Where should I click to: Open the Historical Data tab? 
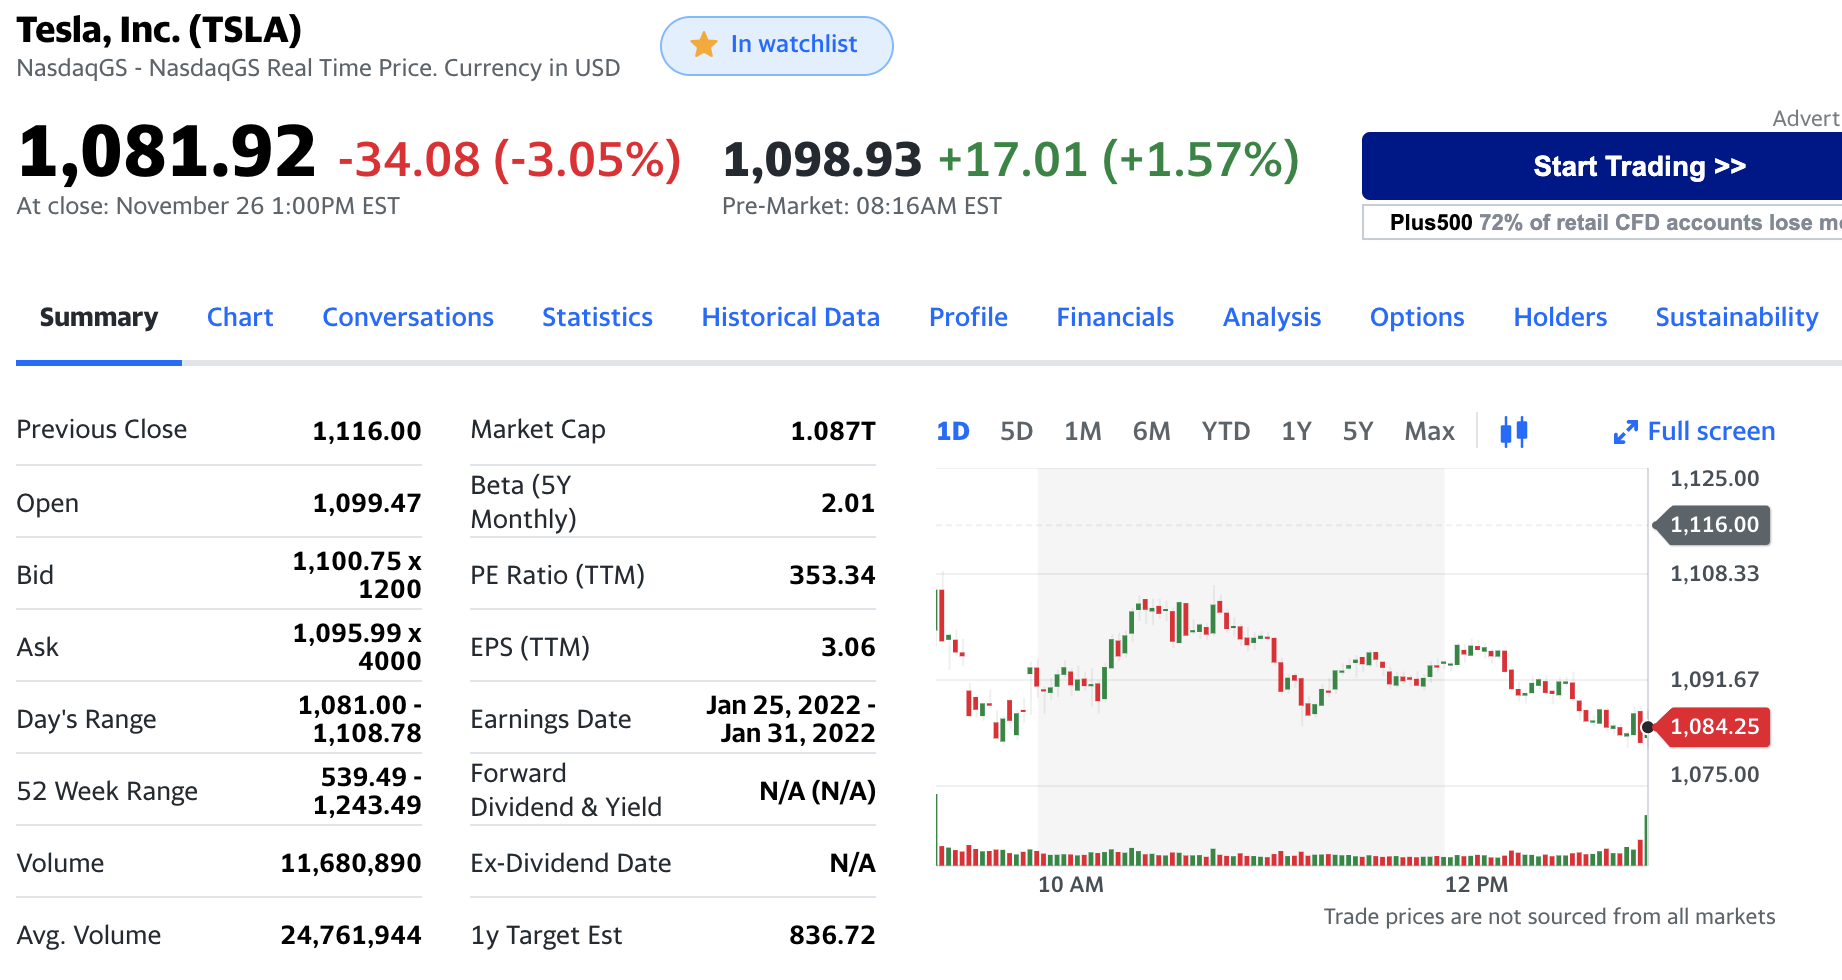(790, 317)
